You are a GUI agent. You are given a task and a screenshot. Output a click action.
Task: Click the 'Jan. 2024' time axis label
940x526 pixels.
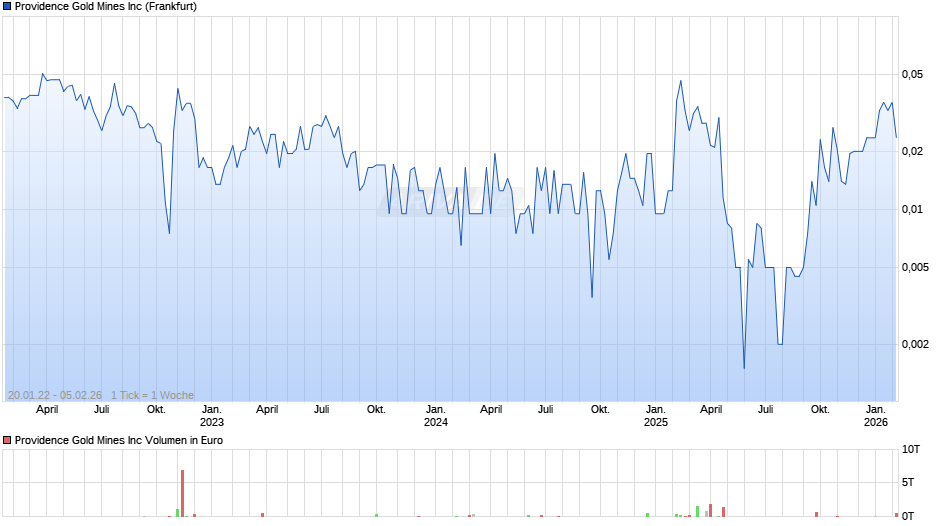pos(436,416)
